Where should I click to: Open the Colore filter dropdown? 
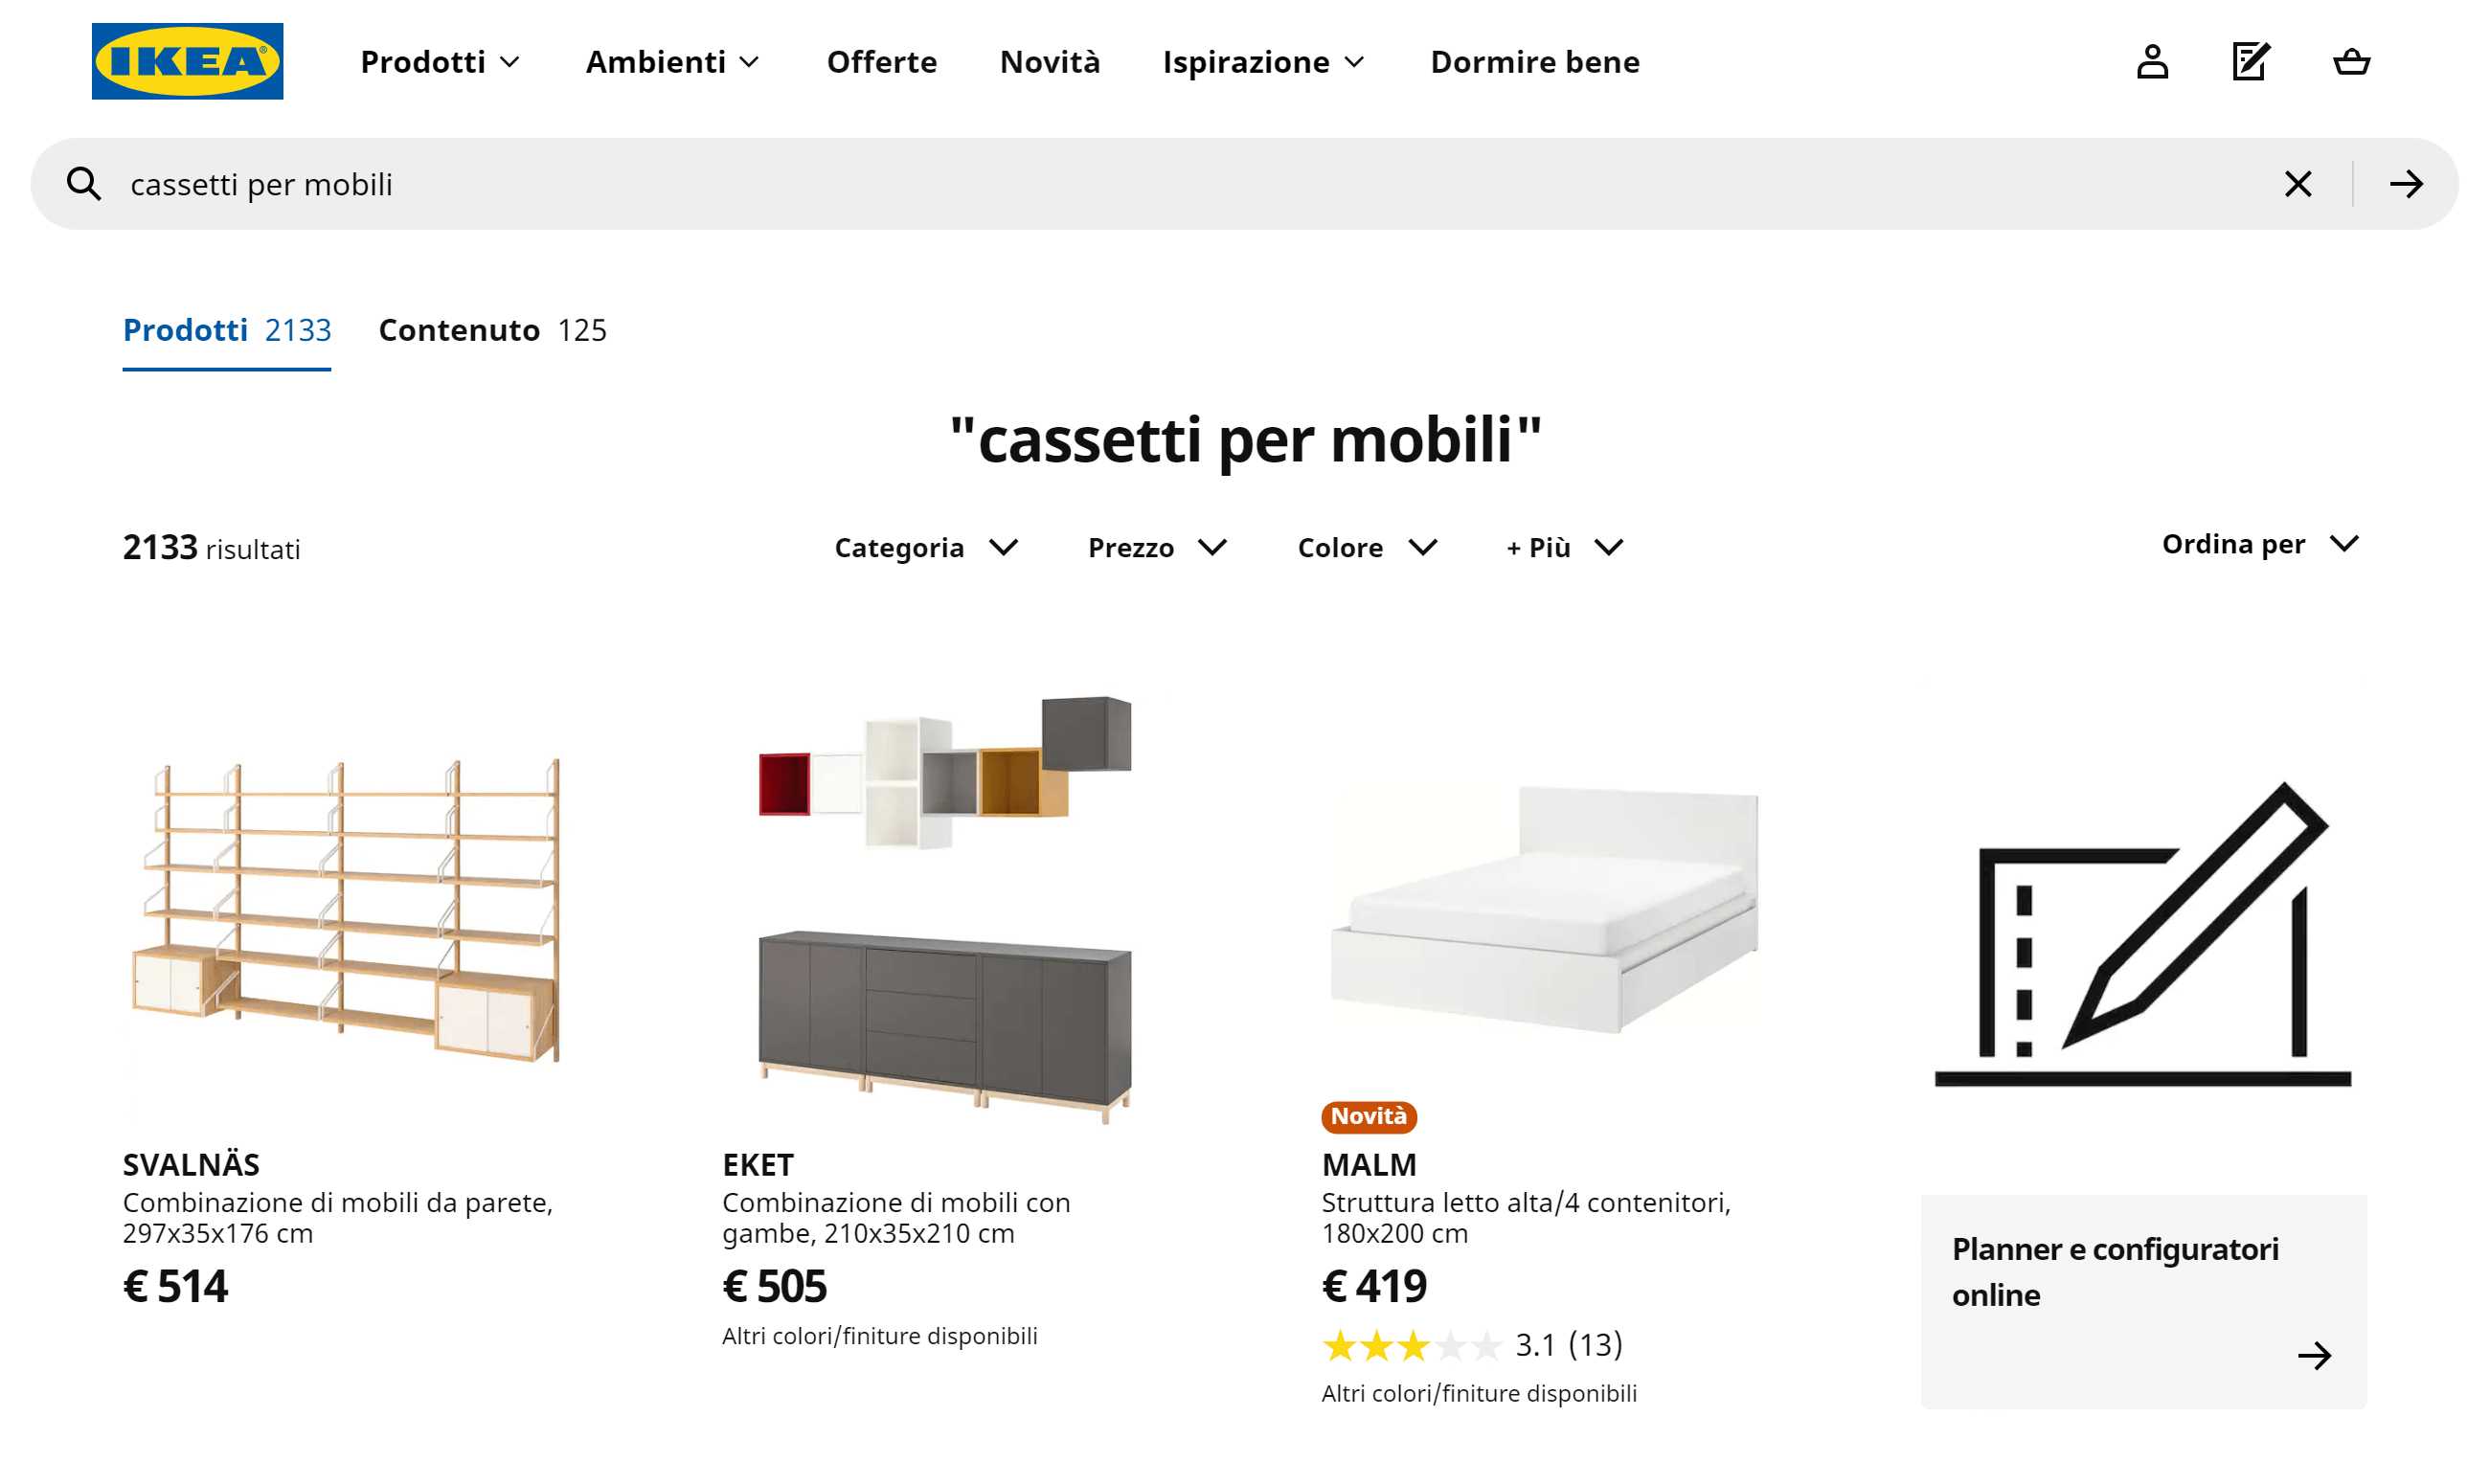1367,548
